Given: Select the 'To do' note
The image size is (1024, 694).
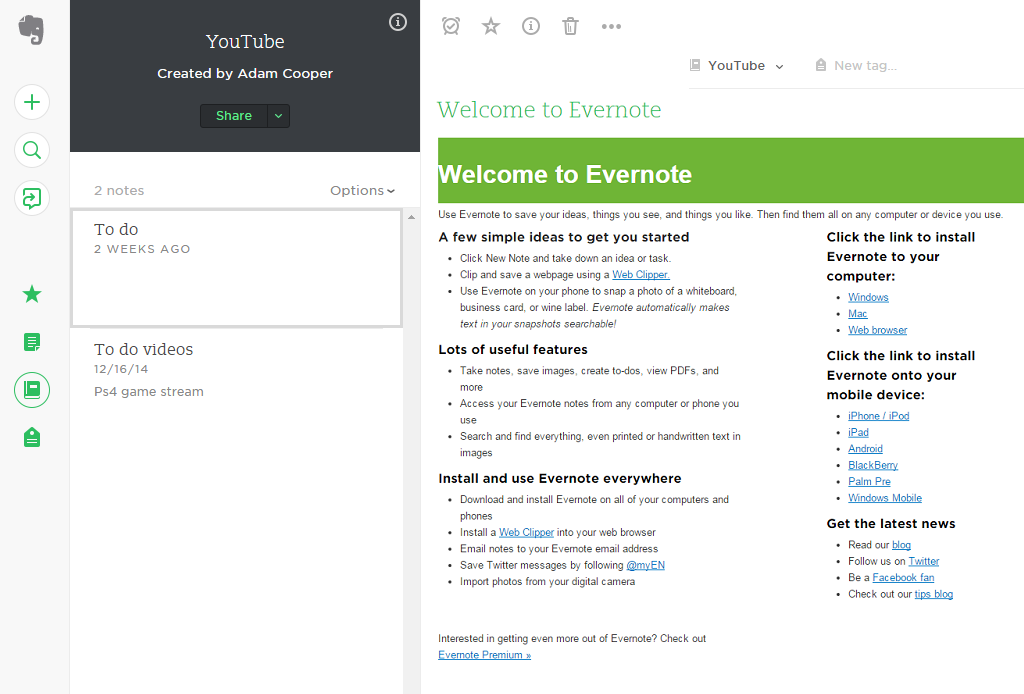Looking at the screenshot, I should click(236, 268).
